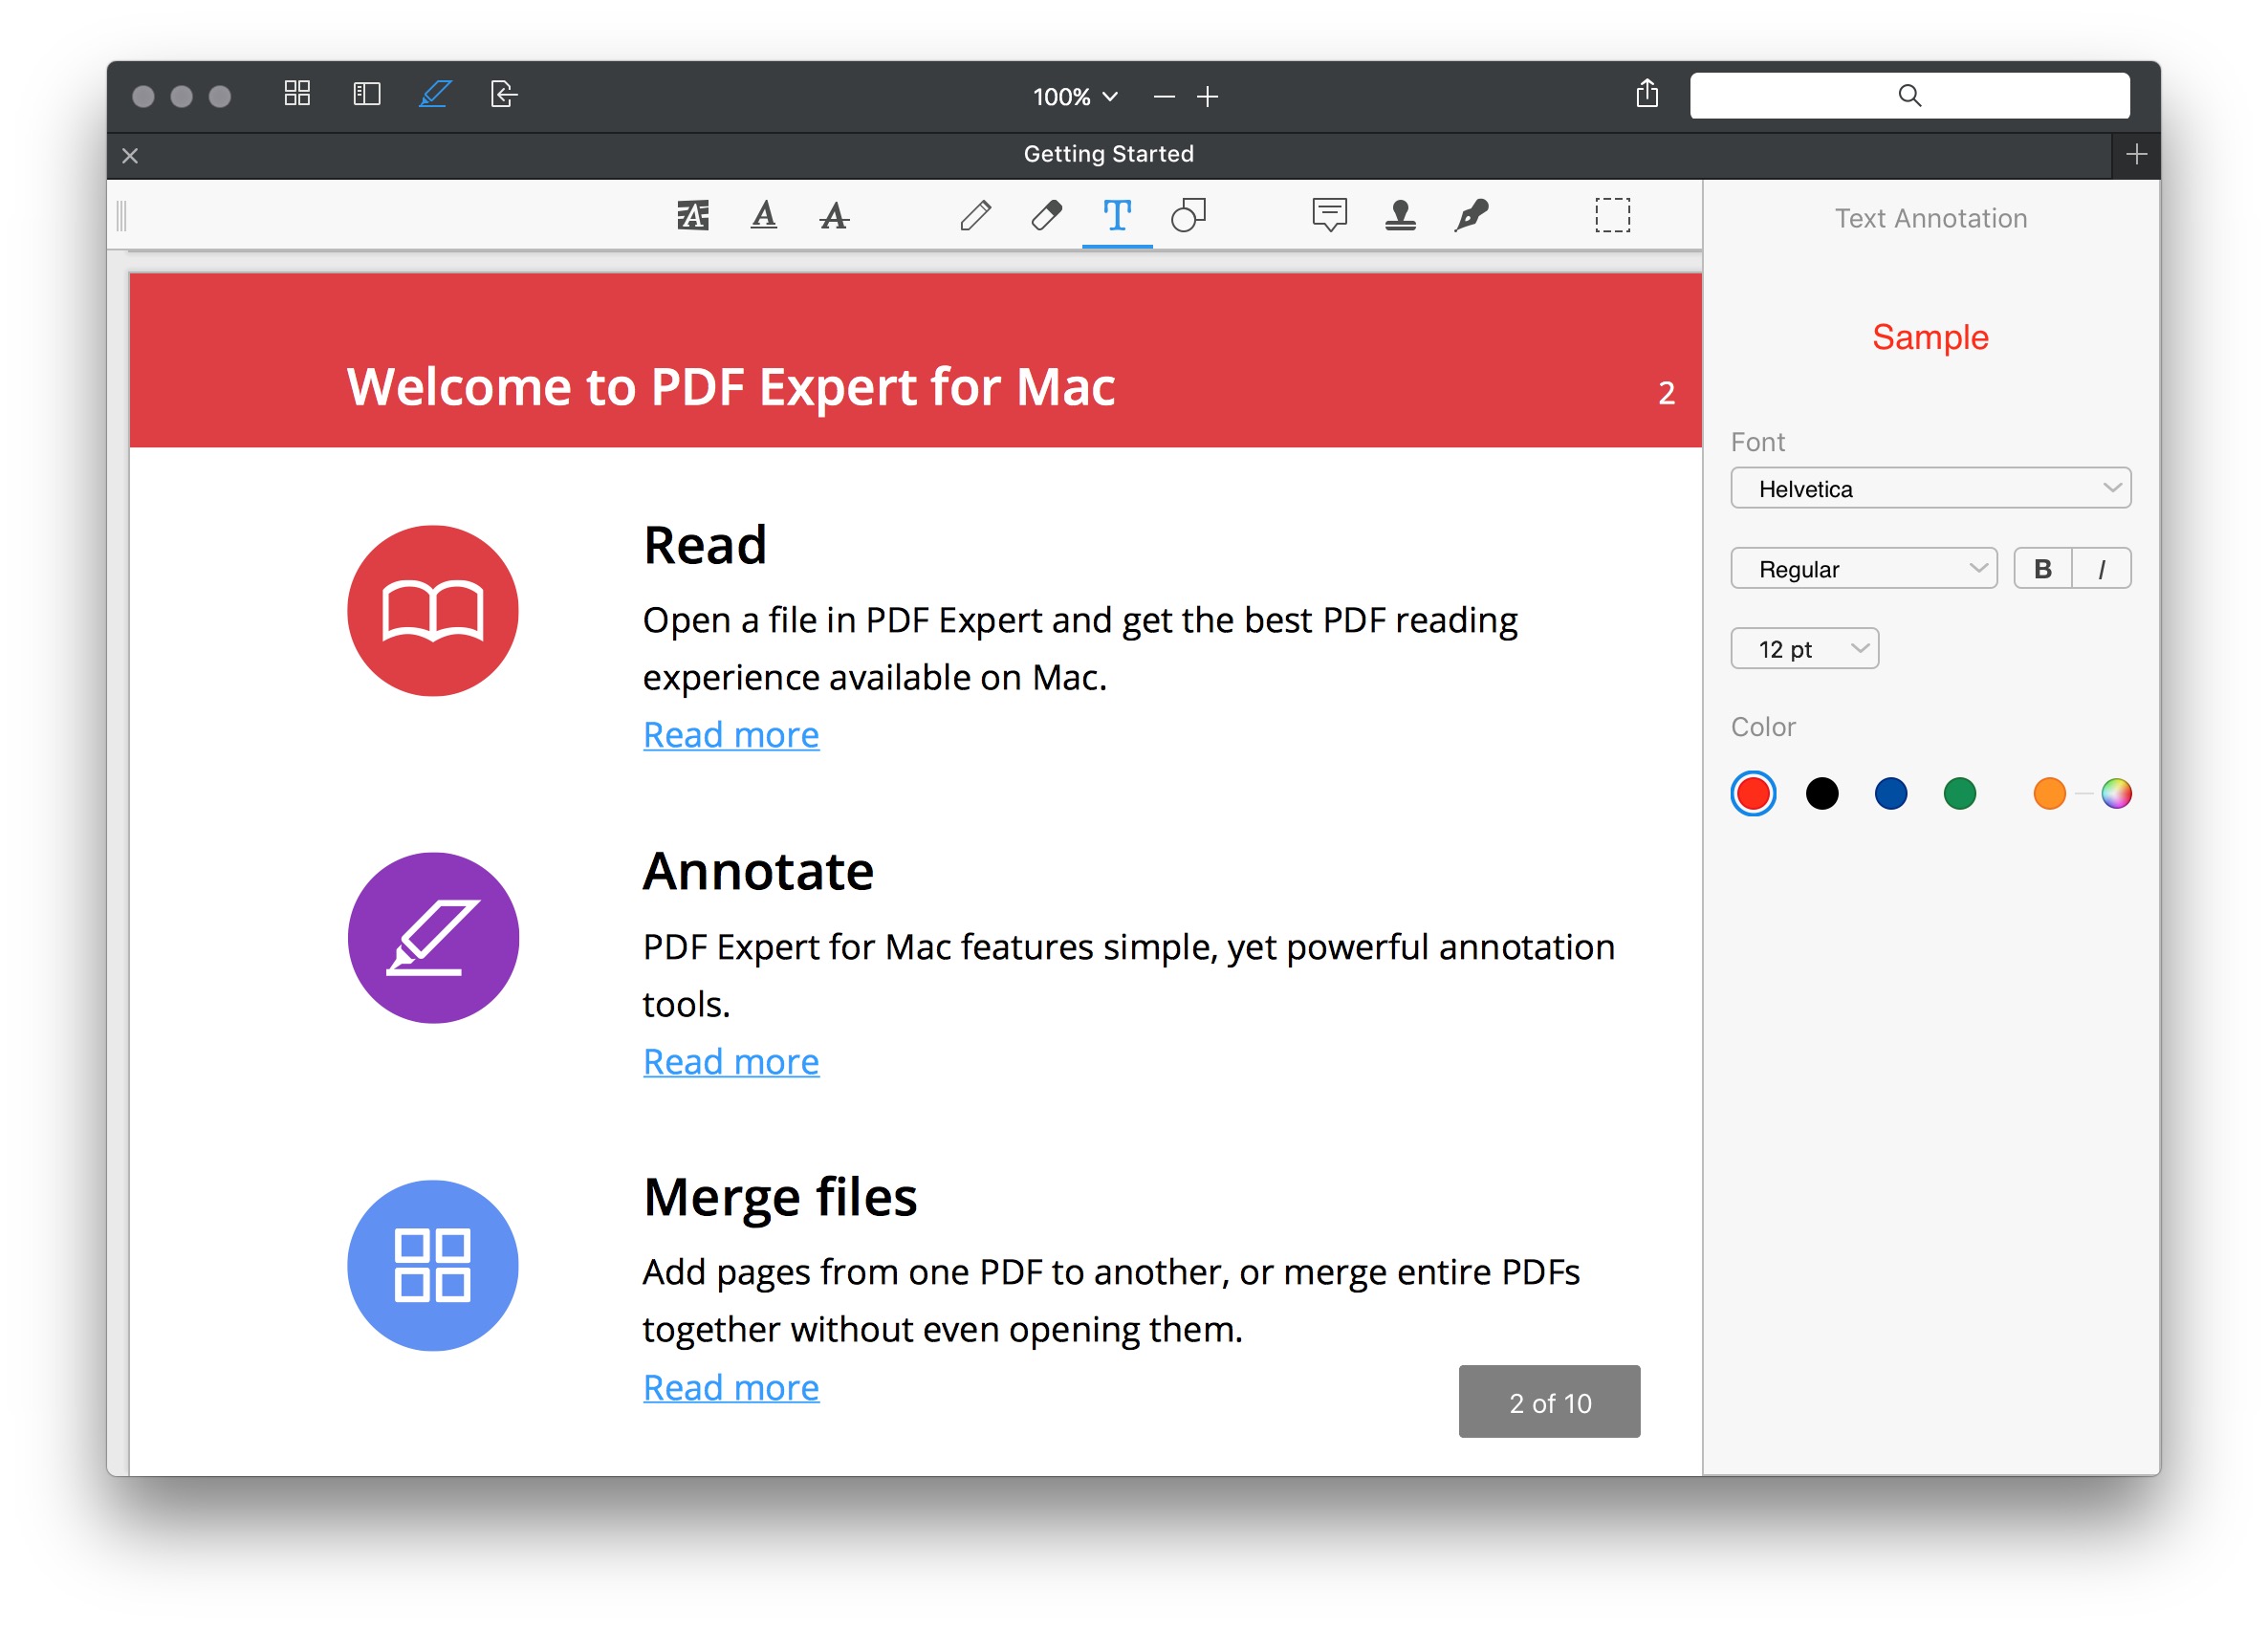Close the Getting Started tab

point(130,156)
